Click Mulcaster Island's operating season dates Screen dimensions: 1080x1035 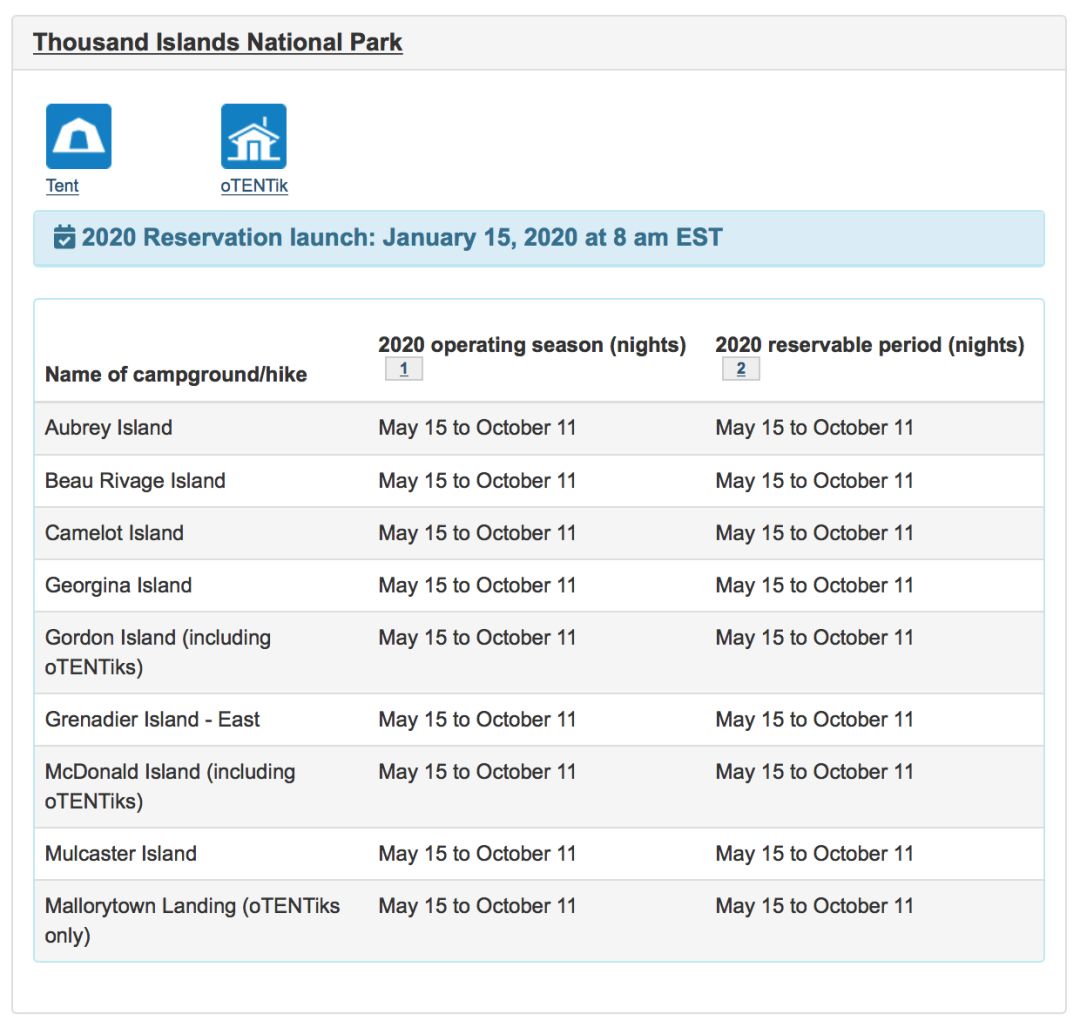pyautogui.click(x=477, y=854)
